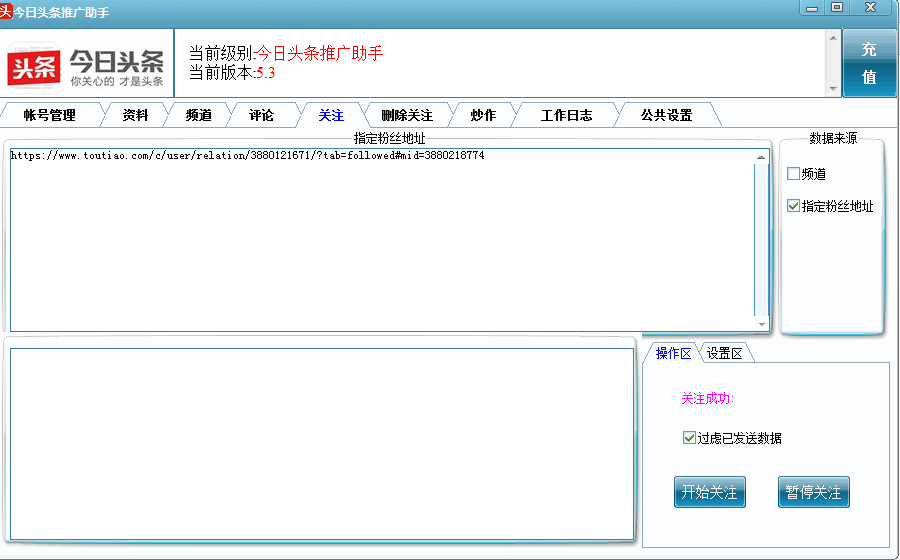
Task: Click the 当前级别 level text
Action: pyautogui.click(x=286, y=53)
